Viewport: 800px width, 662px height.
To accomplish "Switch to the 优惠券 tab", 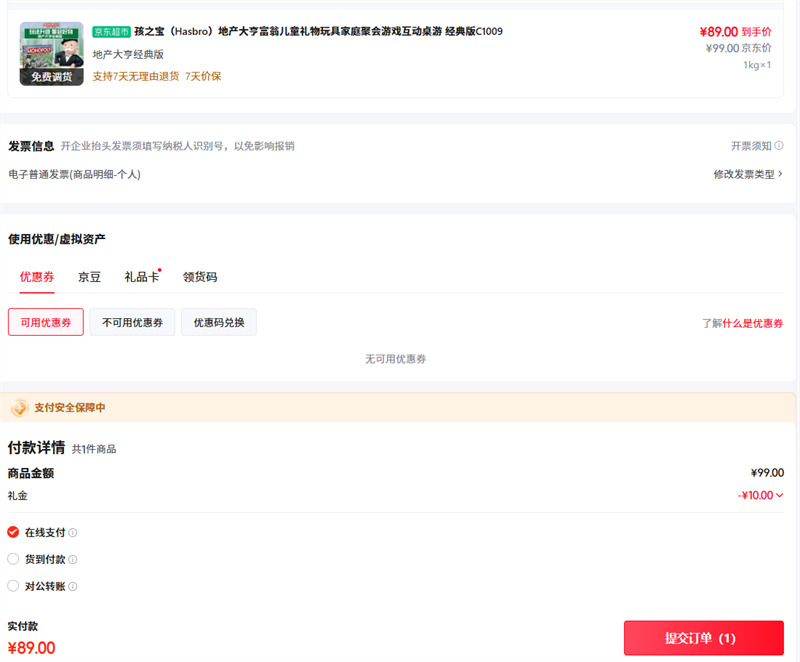I will point(37,277).
